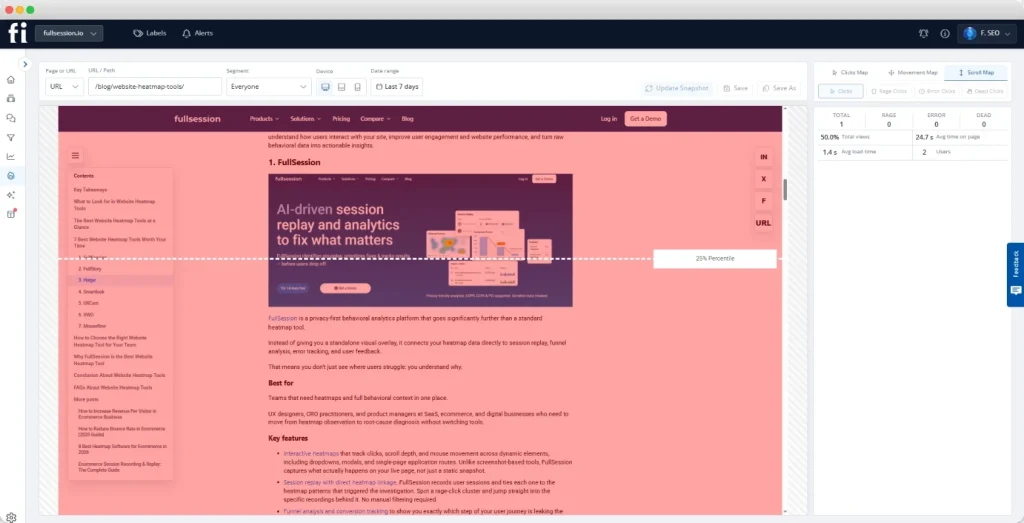1024x523 pixels.
Task: Open settings gear at sidebar bottom
Action: (11, 517)
